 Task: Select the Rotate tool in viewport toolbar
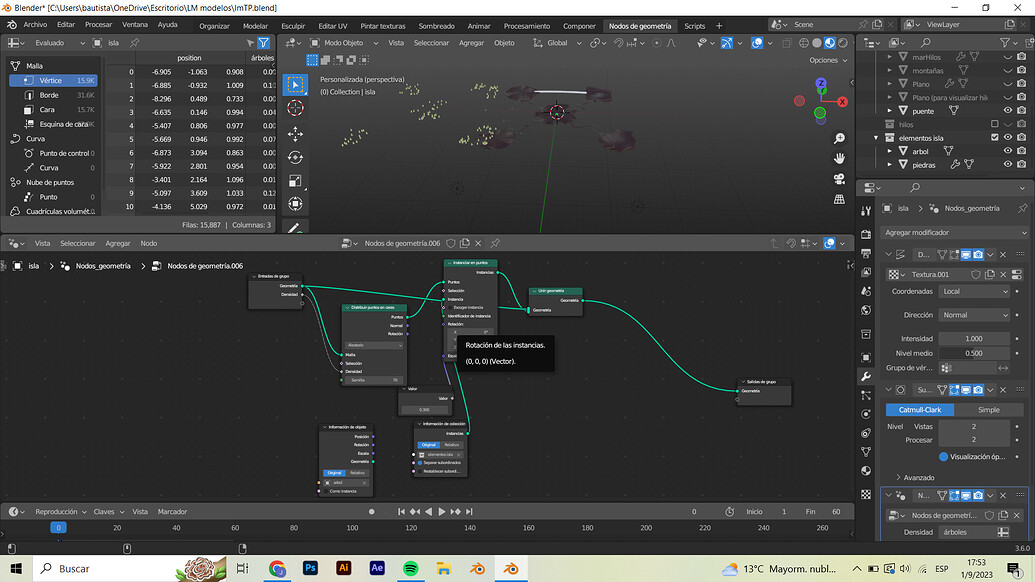(295, 157)
